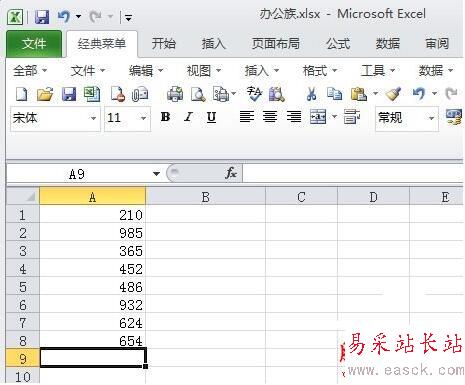Open the Quick Access undo history arrow
This screenshot has width=465, height=385.
click(x=79, y=16)
